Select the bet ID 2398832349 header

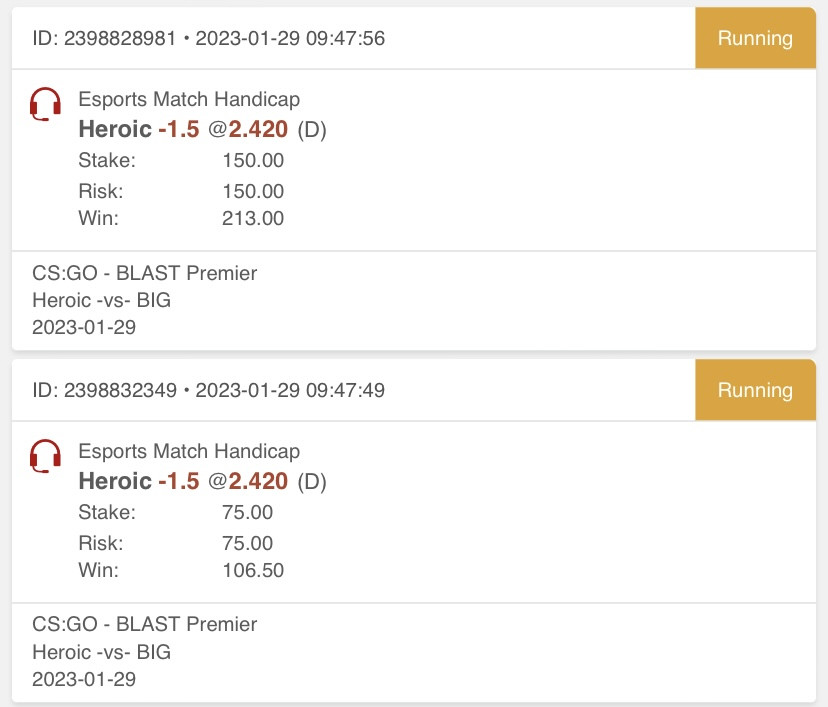tap(209, 391)
